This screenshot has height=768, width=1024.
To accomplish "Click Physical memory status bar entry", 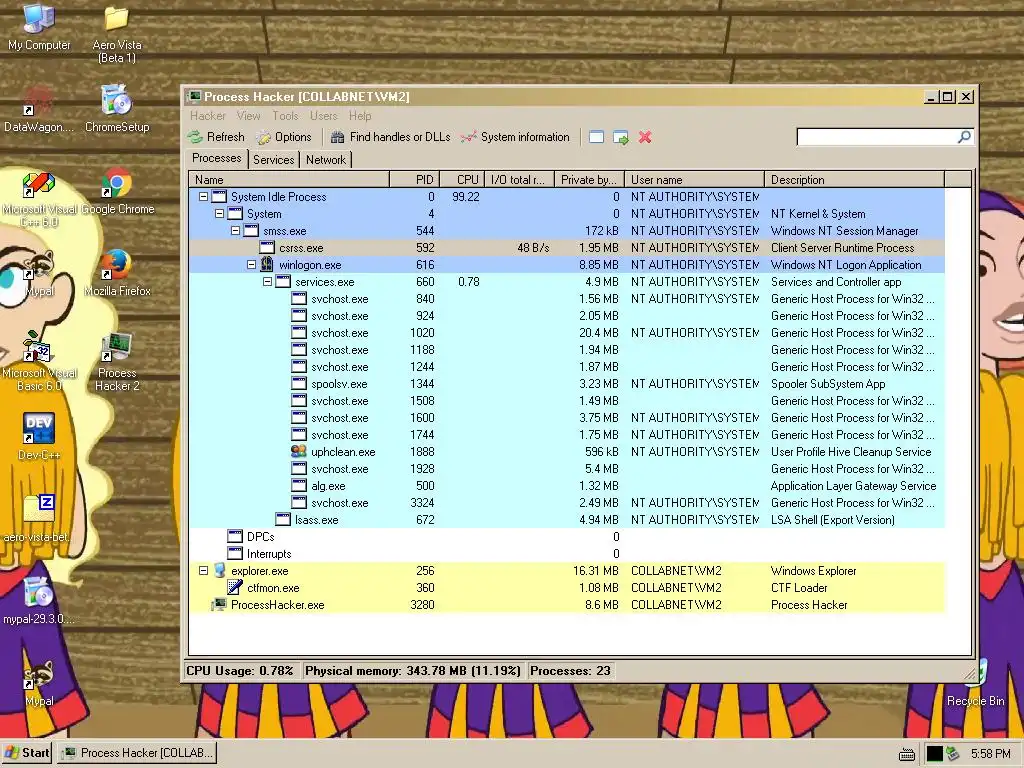I will pyautogui.click(x=413, y=671).
